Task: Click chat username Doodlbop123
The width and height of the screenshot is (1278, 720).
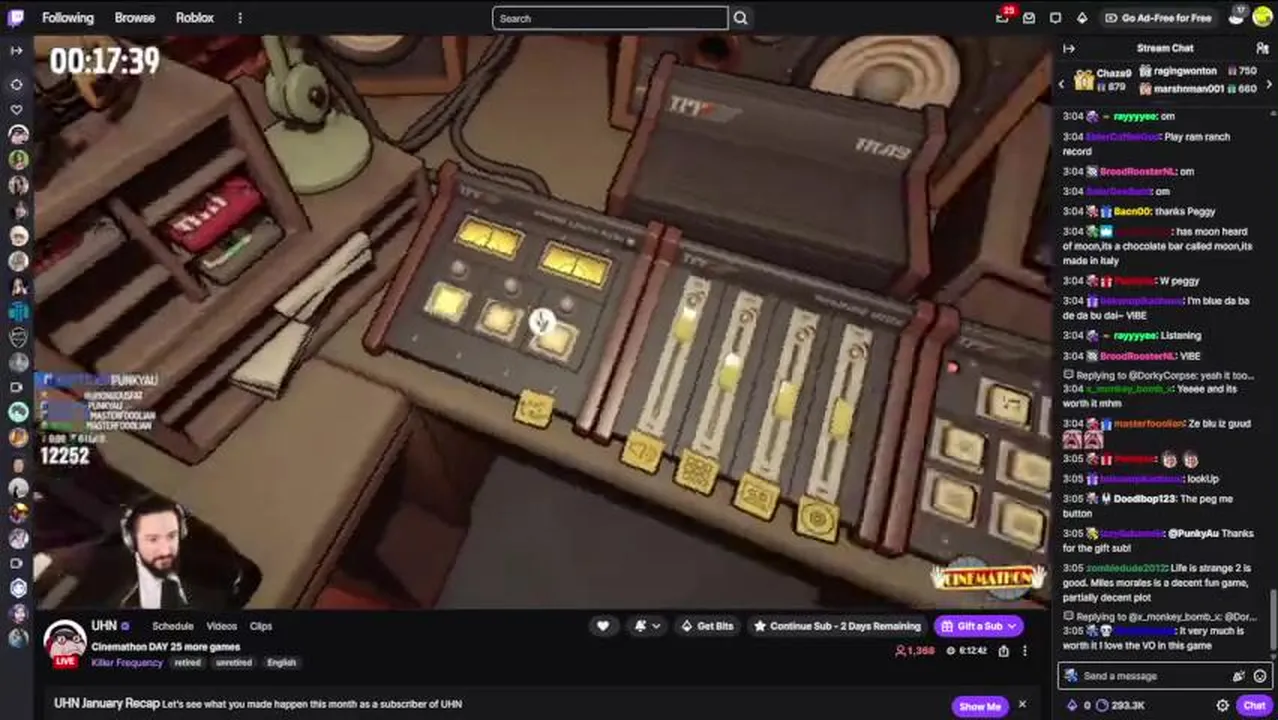Action: tap(1145, 499)
